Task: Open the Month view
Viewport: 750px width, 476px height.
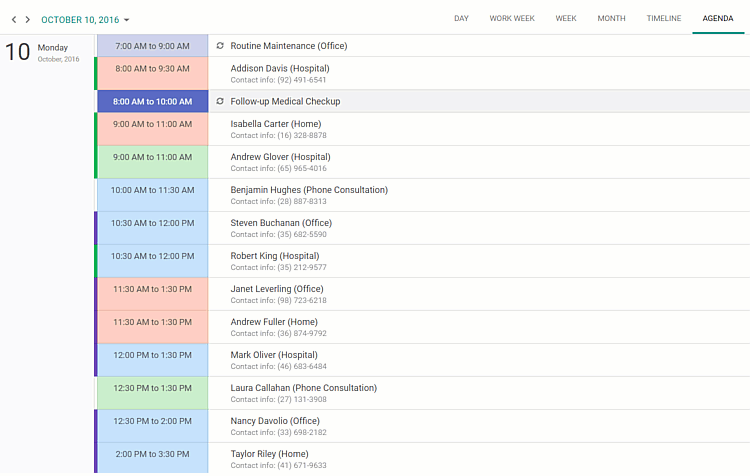Action: point(611,18)
